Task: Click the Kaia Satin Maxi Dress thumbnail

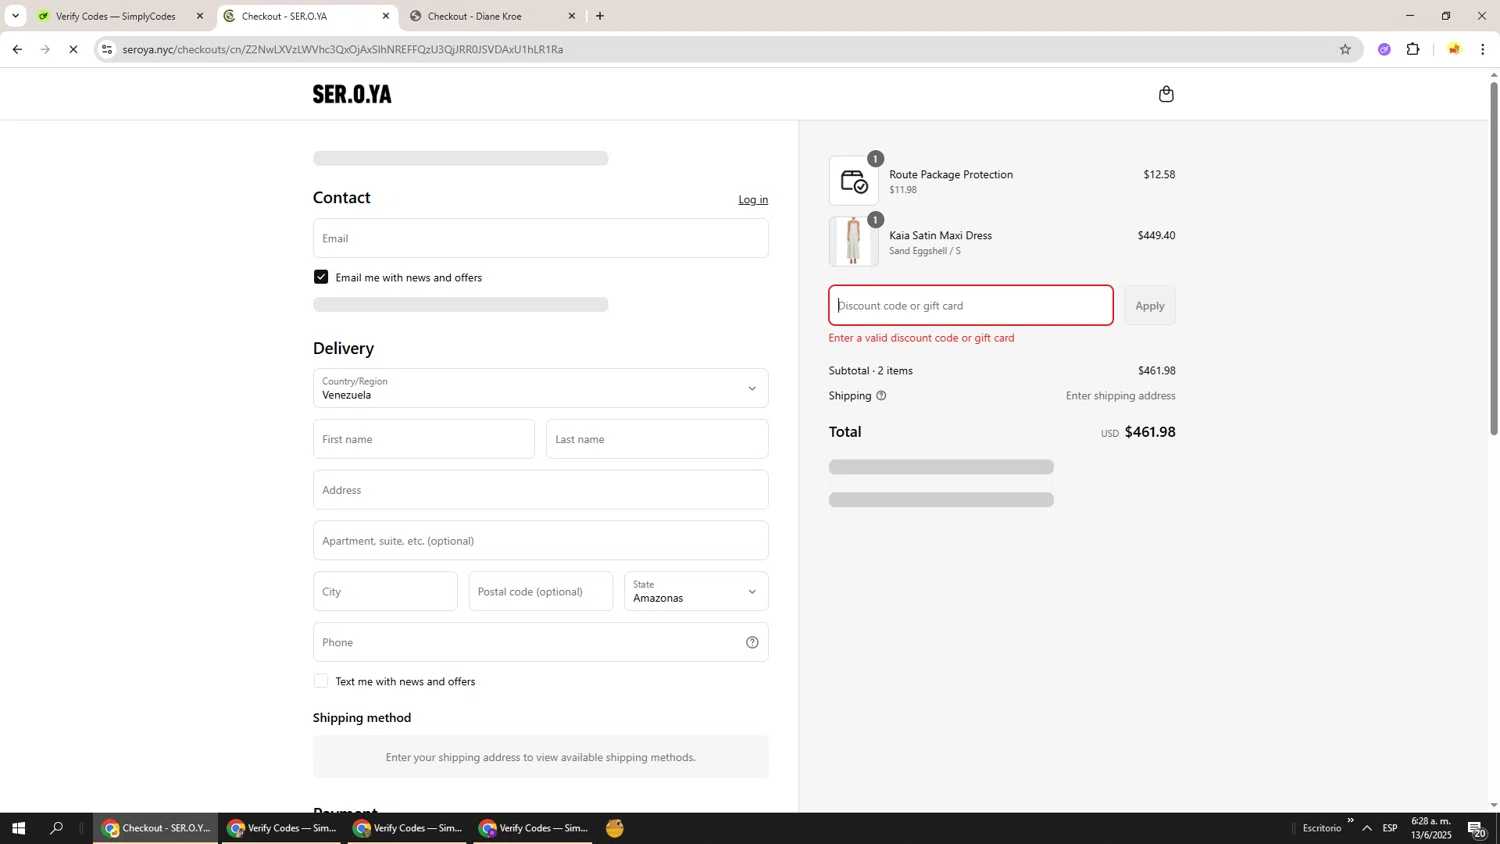Action: [x=854, y=242]
